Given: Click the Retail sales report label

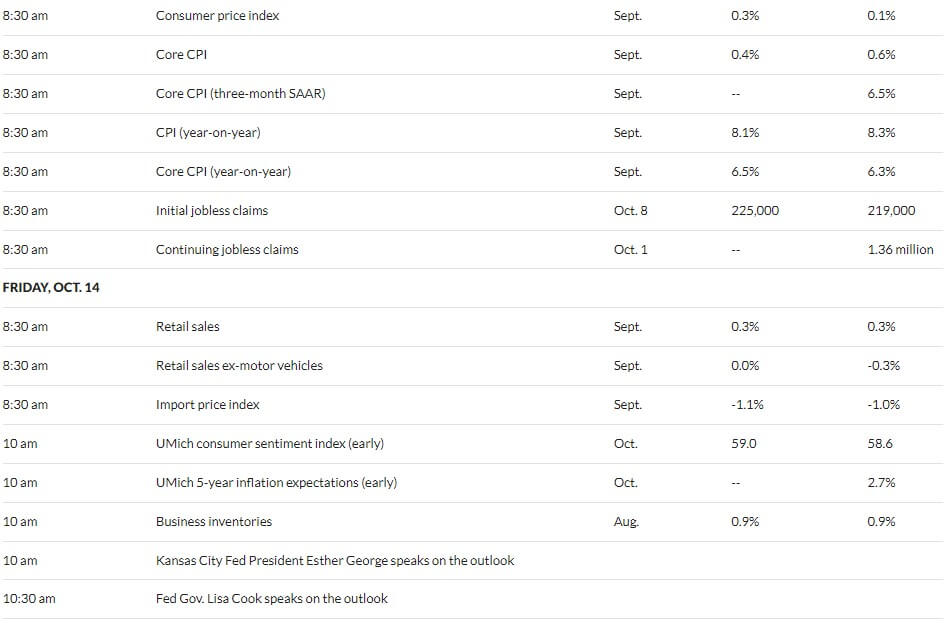Looking at the screenshot, I should (x=188, y=327).
